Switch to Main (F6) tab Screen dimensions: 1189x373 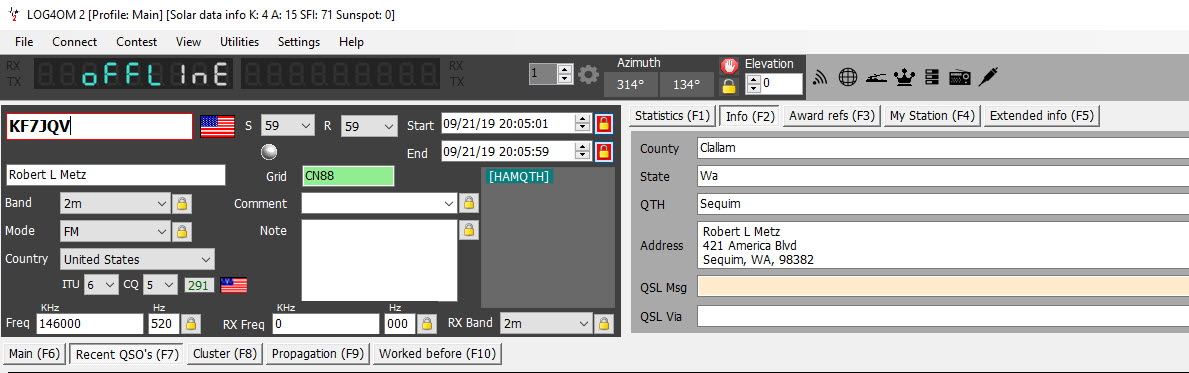34,353
